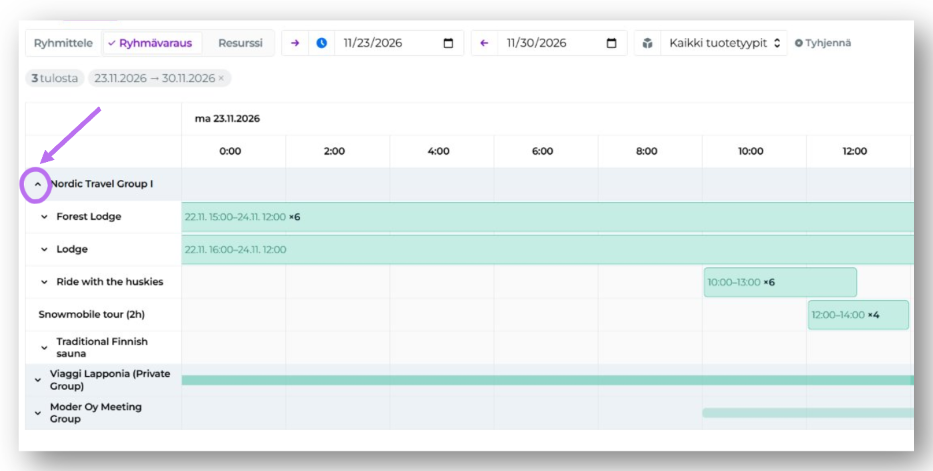
Task: Click the purple right arrow icon
Action: 295,43
